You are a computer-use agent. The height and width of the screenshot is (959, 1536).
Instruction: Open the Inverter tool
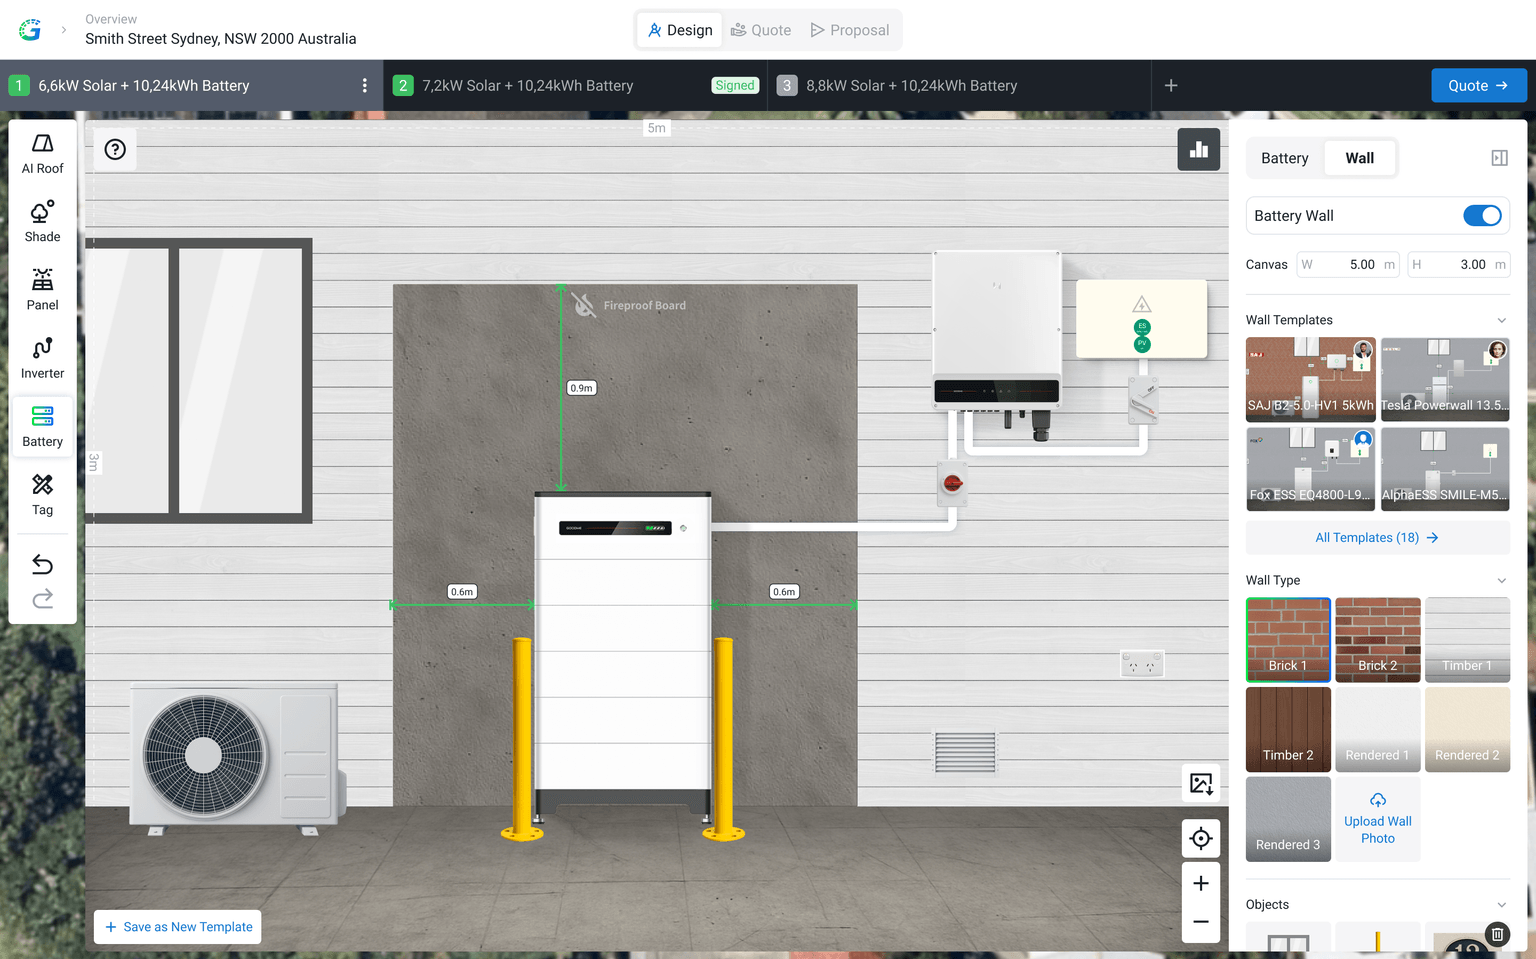[42, 358]
